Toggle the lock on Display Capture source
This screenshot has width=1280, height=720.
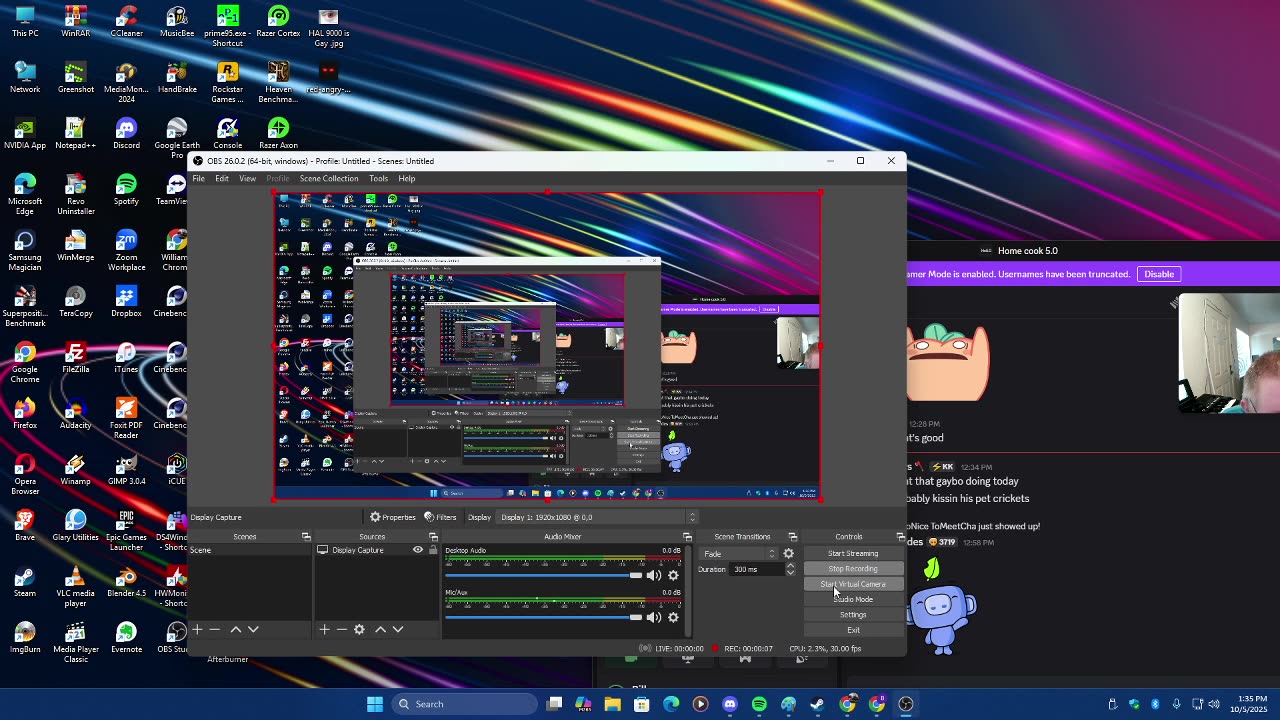pyautogui.click(x=432, y=550)
